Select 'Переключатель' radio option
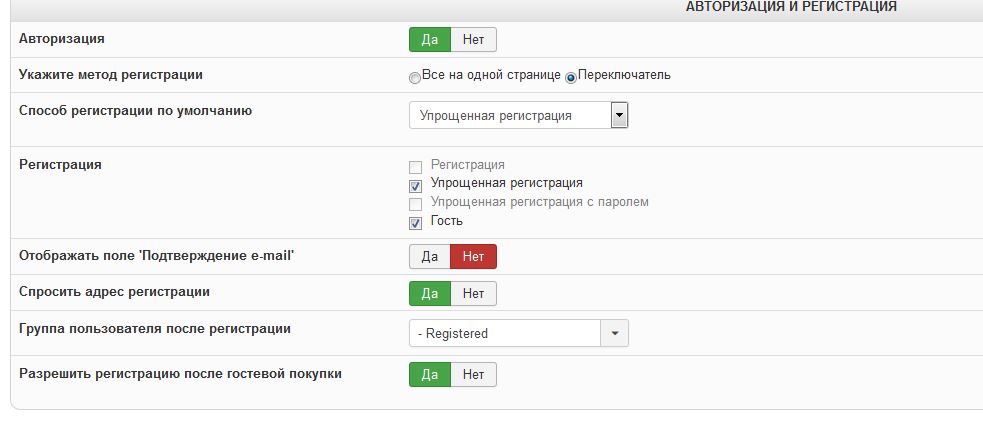The height and width of the screenshot is (425, 983). 570,78
